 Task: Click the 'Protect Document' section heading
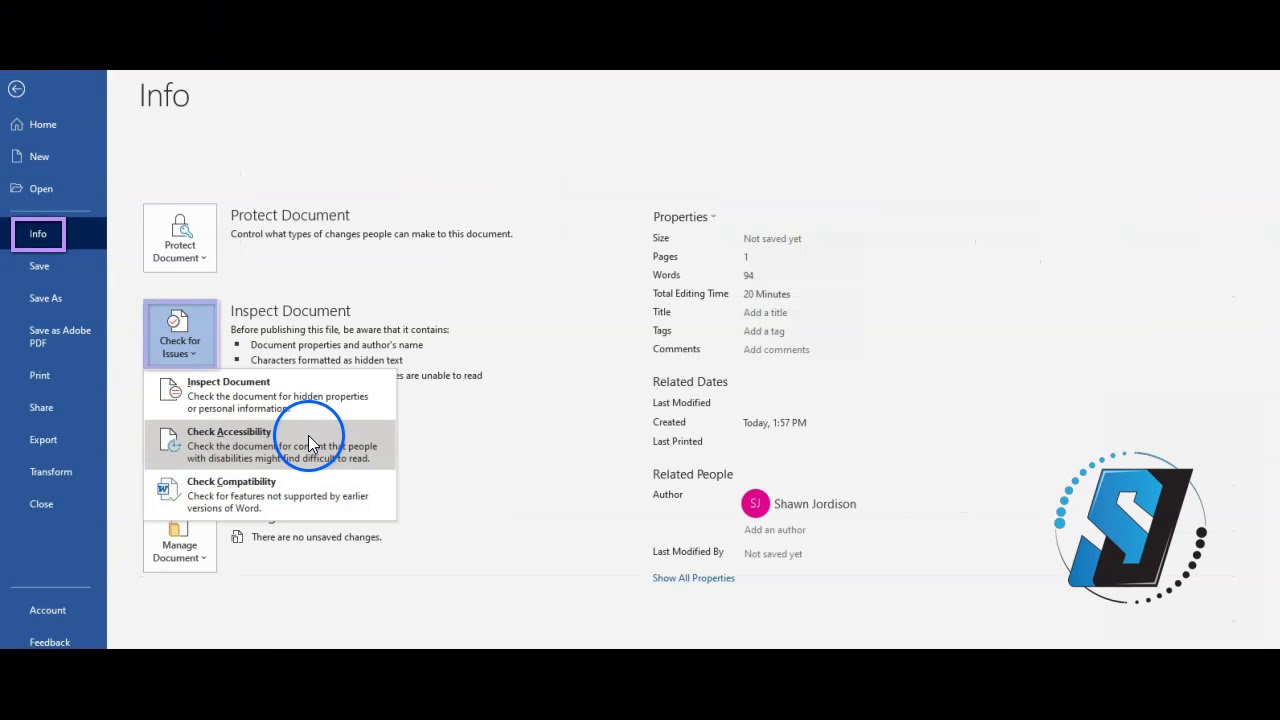click(x=290, y=215)
